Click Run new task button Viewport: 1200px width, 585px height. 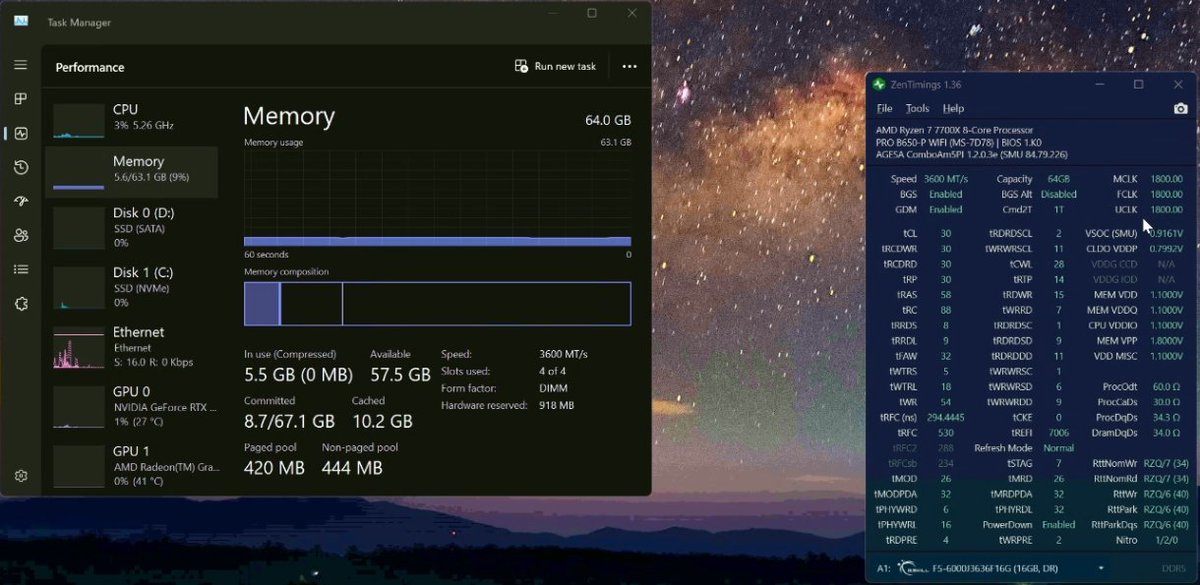(555, 66)
